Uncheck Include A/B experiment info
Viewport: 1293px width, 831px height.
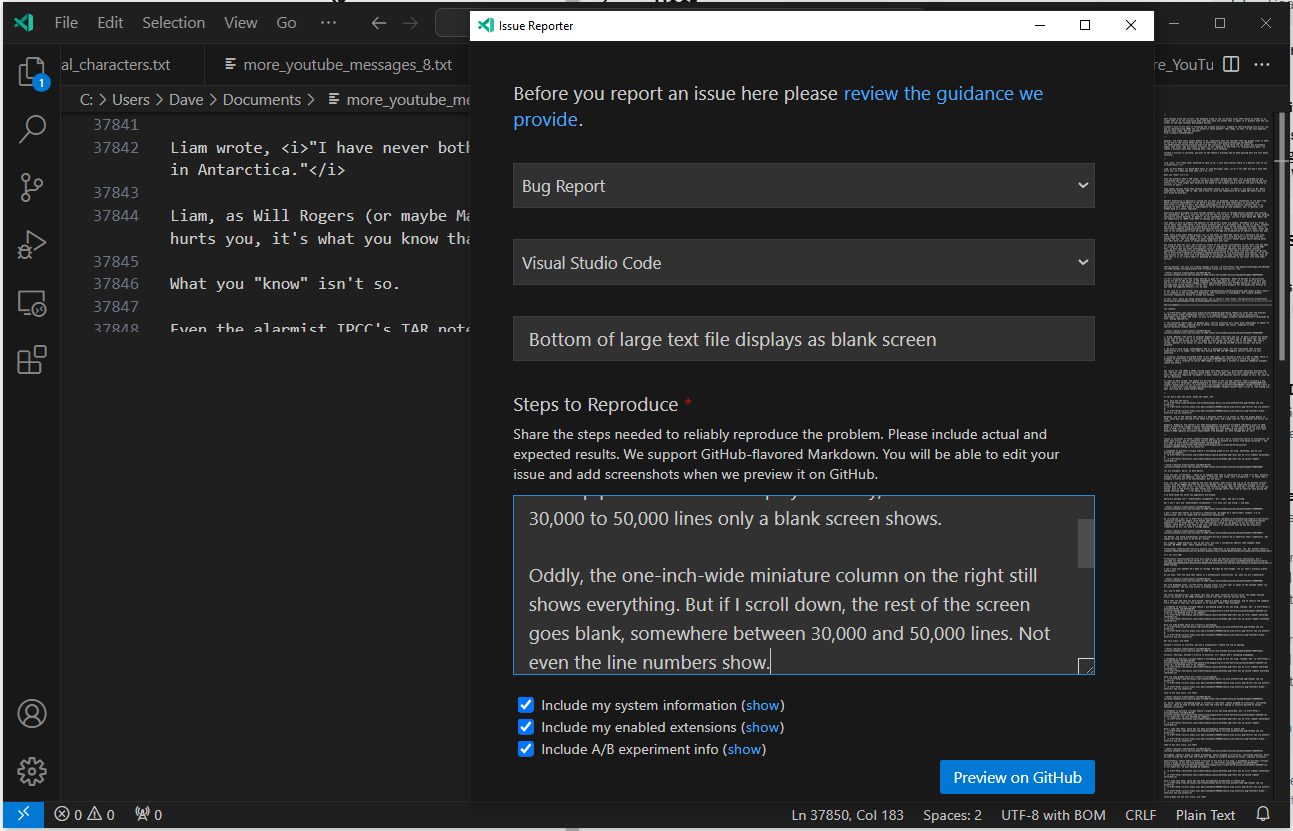pos(526,749)
